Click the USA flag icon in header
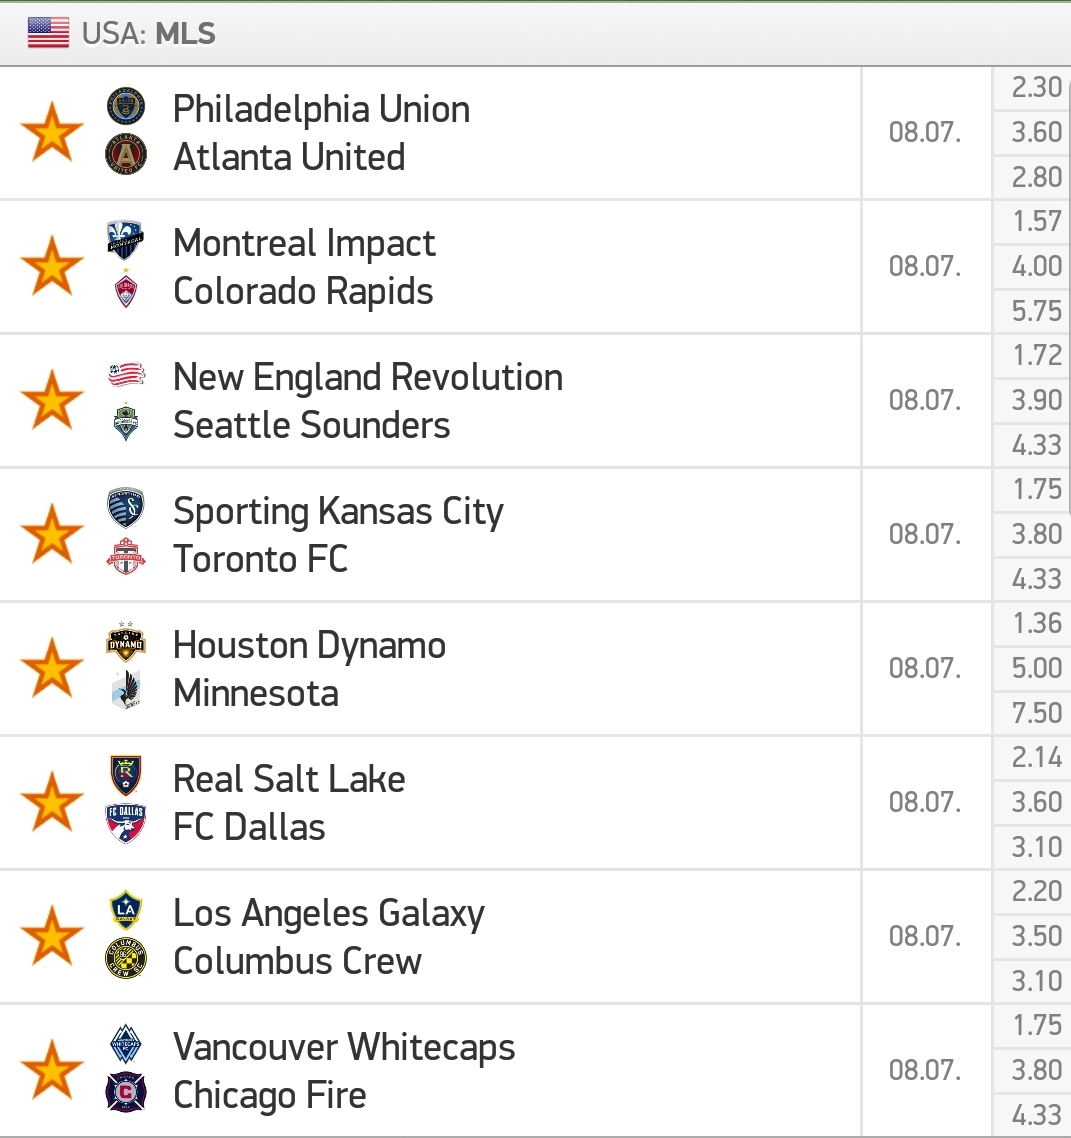The image size is (1071, 1138). tap(48, 33)
